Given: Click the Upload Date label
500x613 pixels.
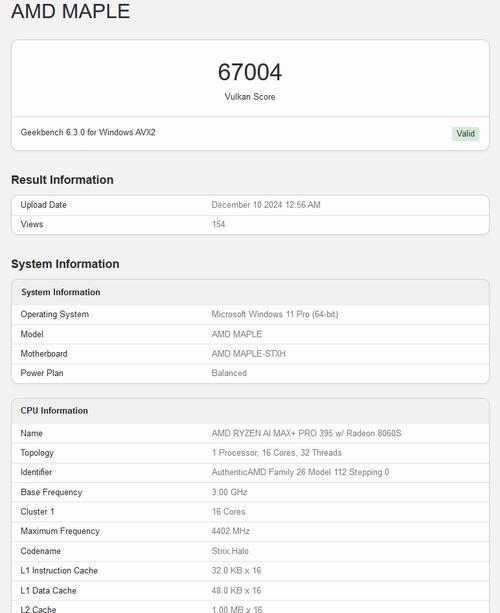Looking at the screenshot, I should [x=43, y=205].
